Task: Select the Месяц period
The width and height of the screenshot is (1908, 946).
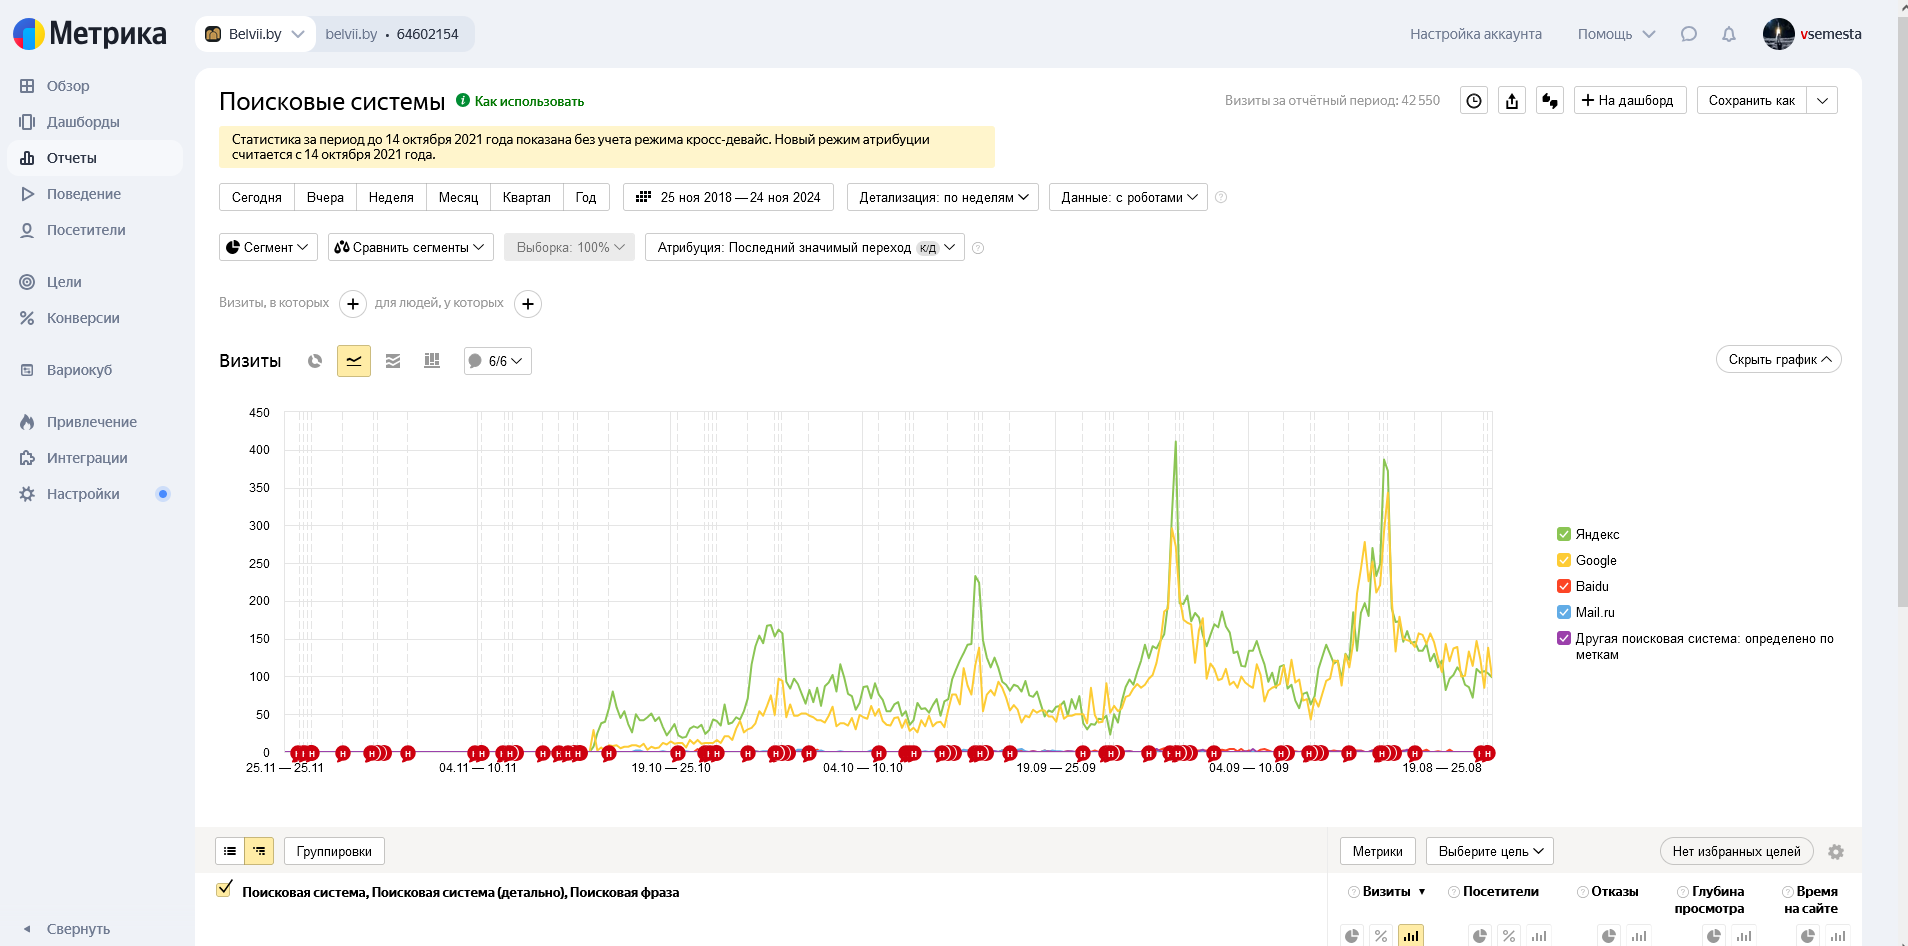Action: [458, 197]
